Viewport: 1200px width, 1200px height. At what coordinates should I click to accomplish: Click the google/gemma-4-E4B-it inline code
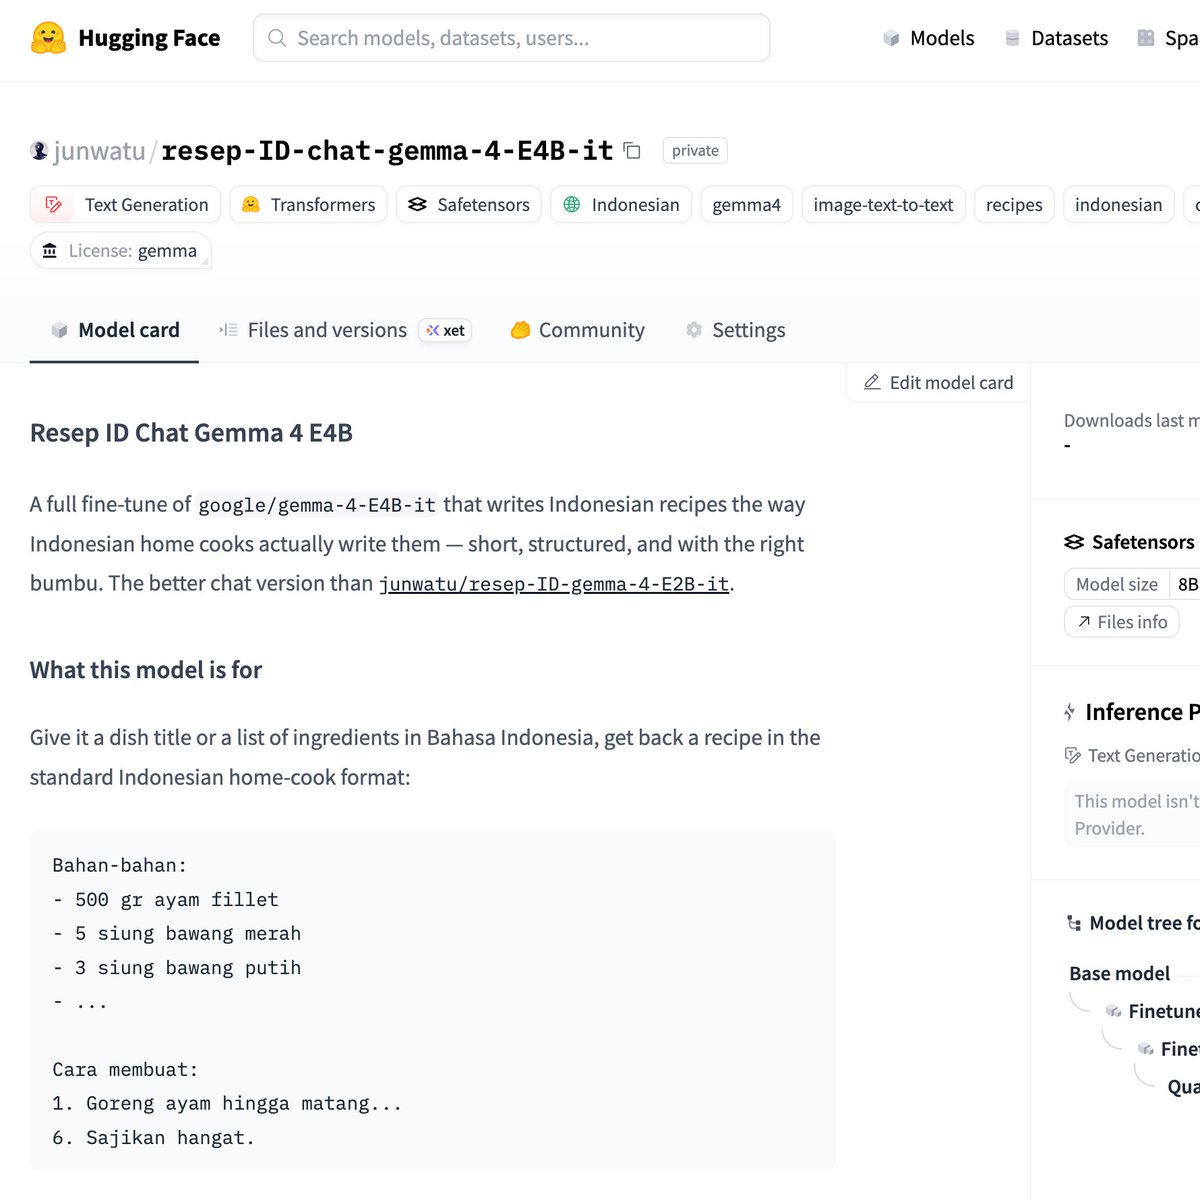(317, 505)
